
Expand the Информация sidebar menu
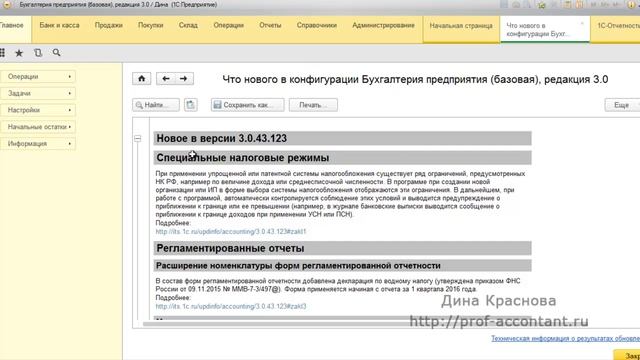click(x=38, y=144)
